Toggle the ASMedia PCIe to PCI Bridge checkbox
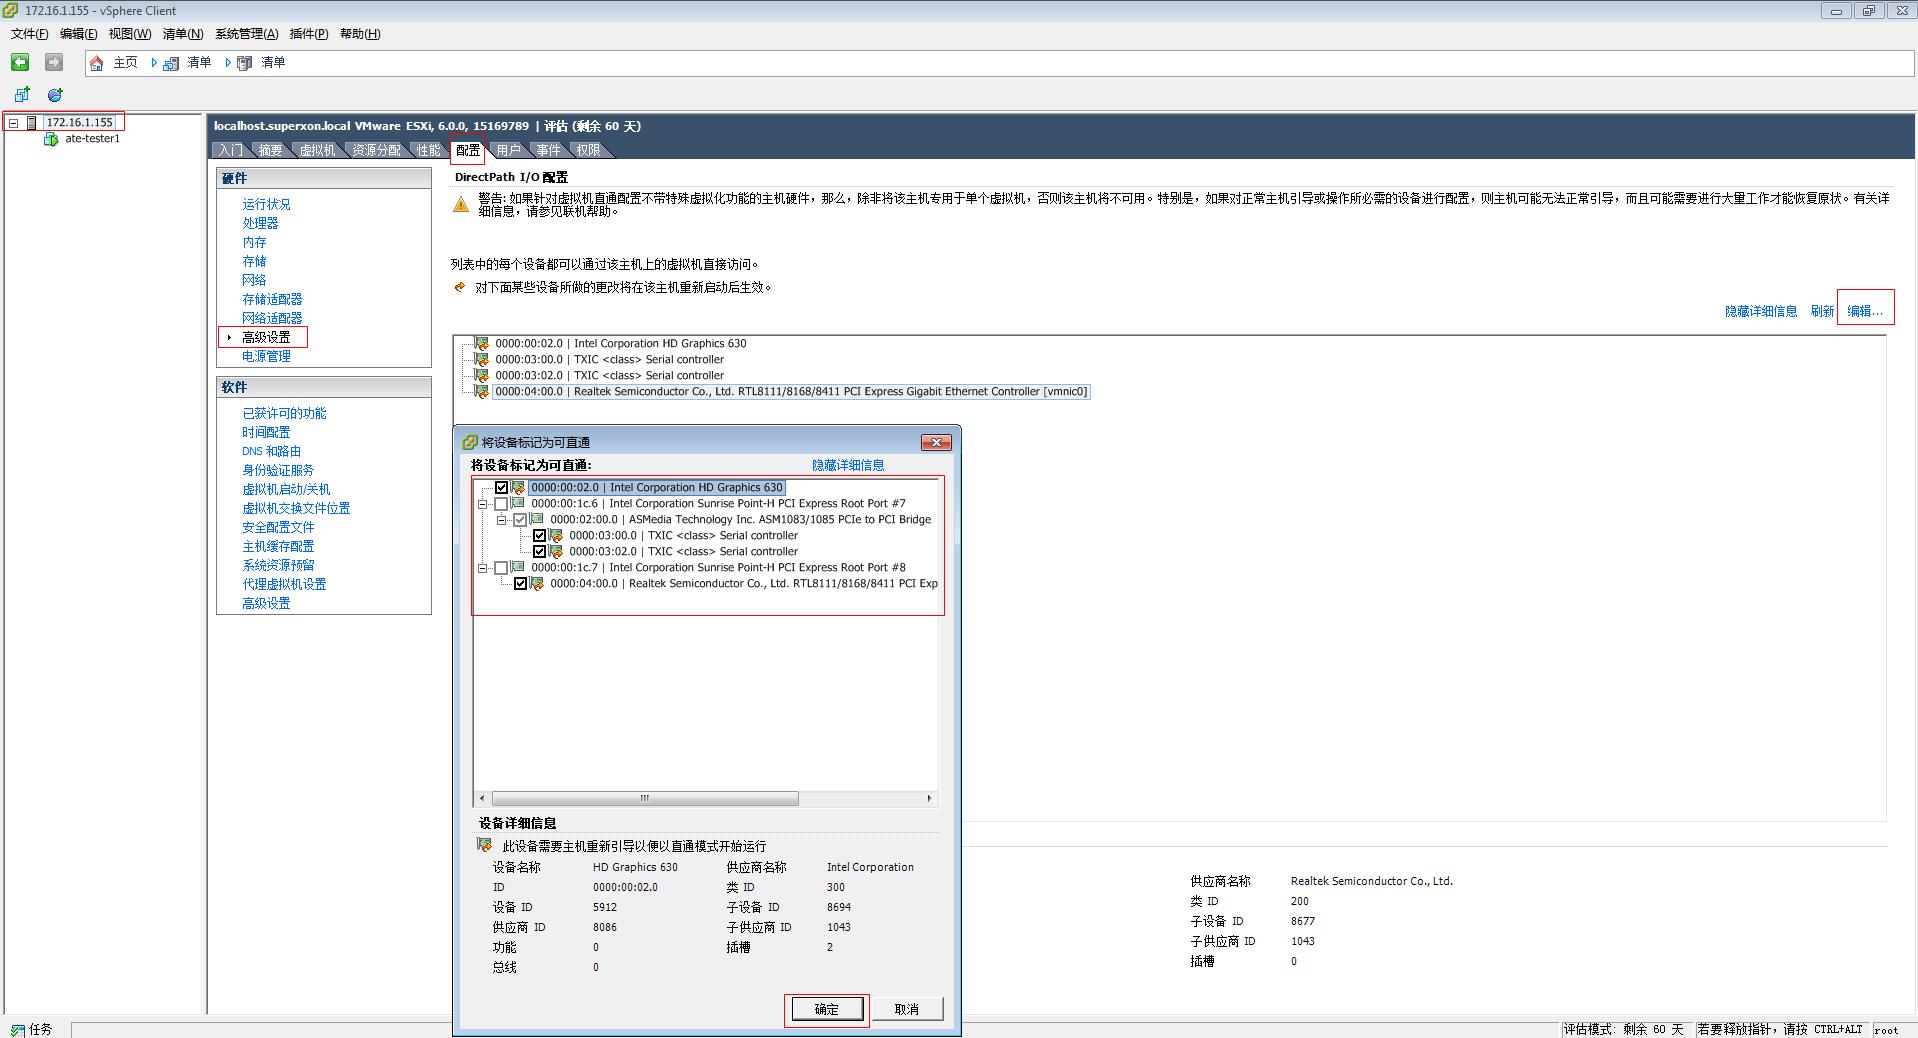 [x=520, y=520]
